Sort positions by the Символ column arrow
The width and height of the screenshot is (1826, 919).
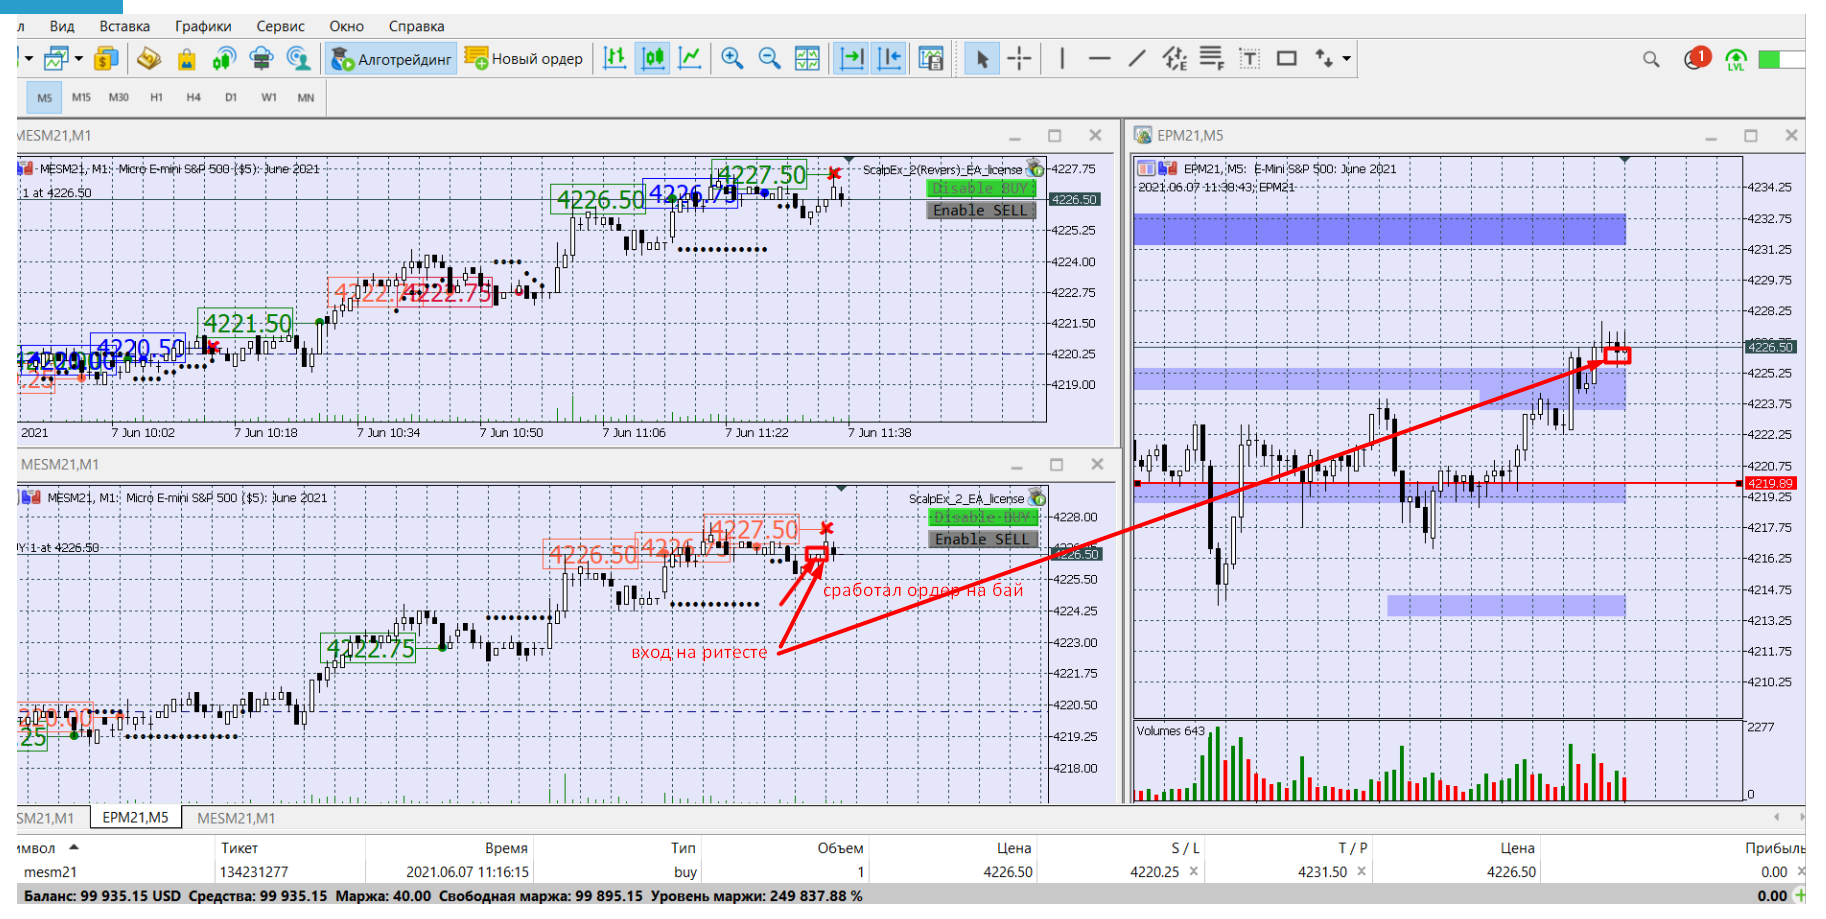[73, 847]
